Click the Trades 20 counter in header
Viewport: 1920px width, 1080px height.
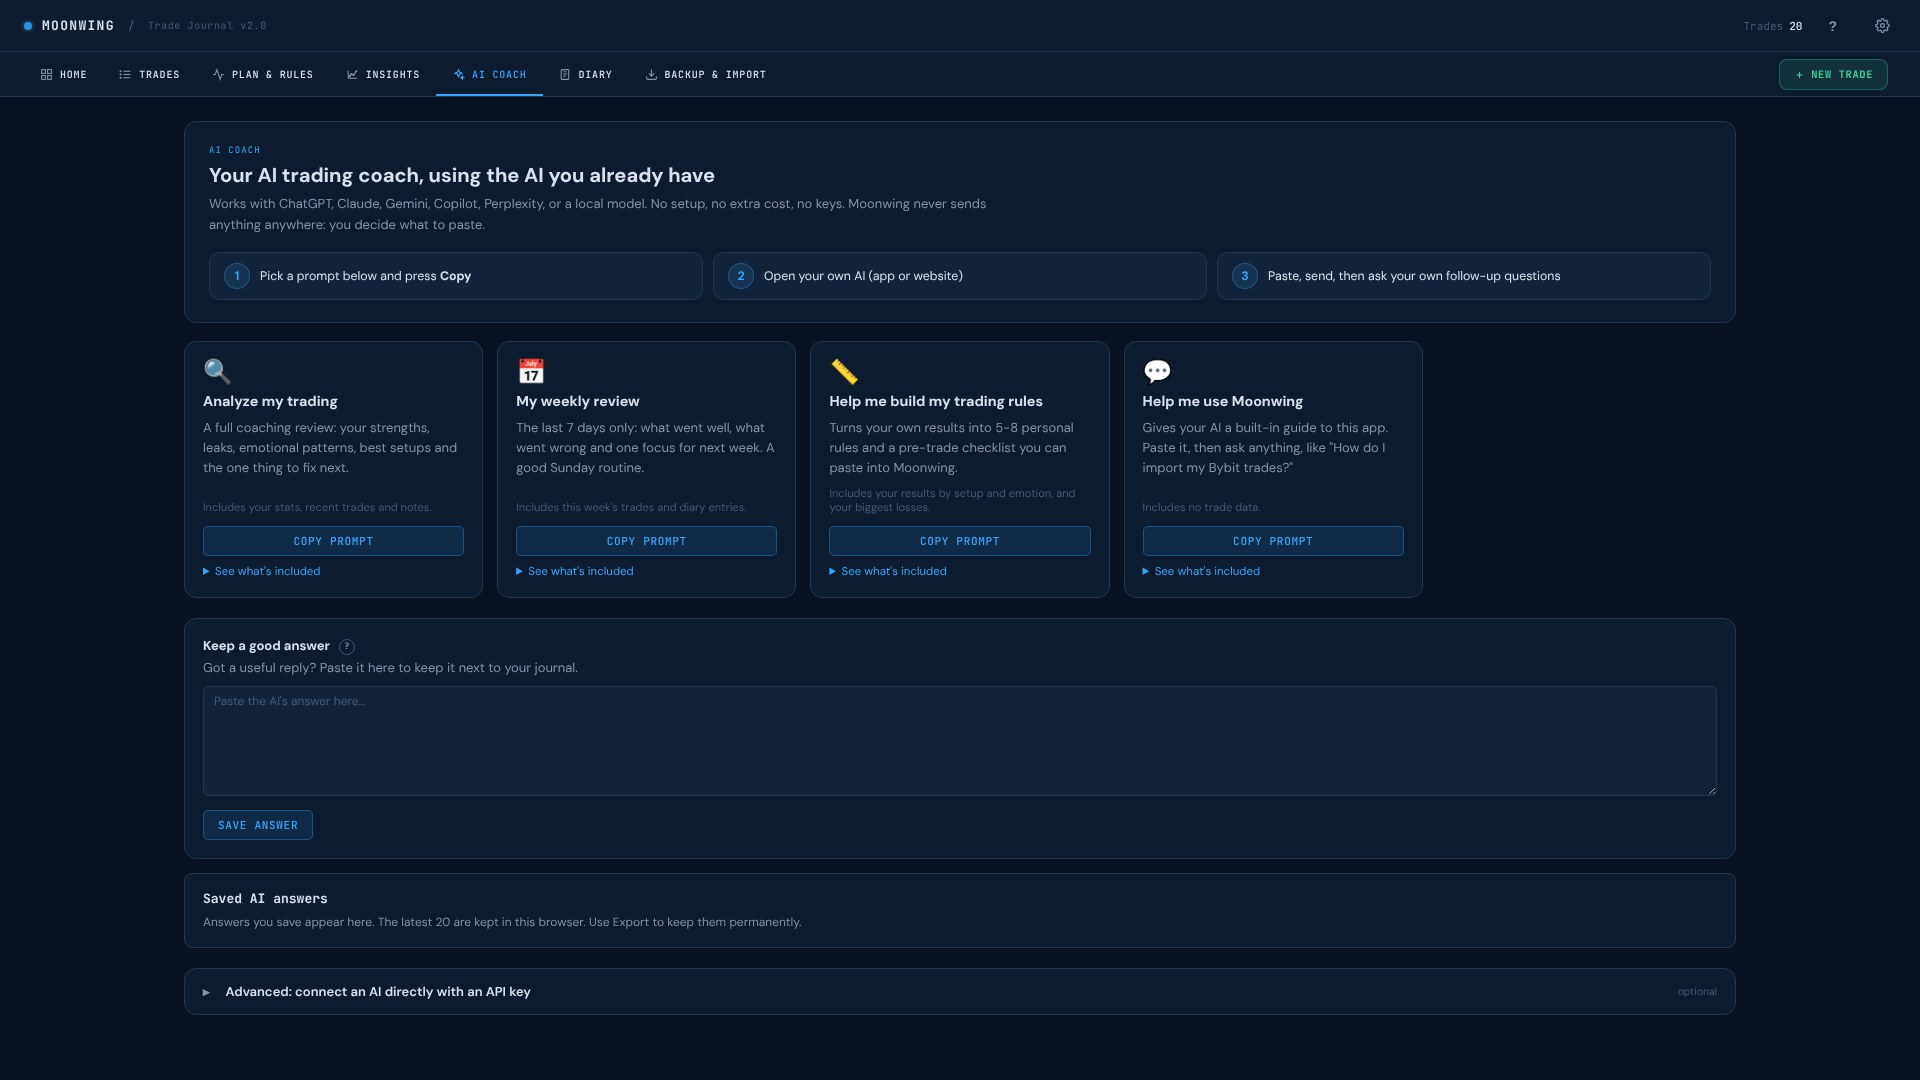(1772, 26)
